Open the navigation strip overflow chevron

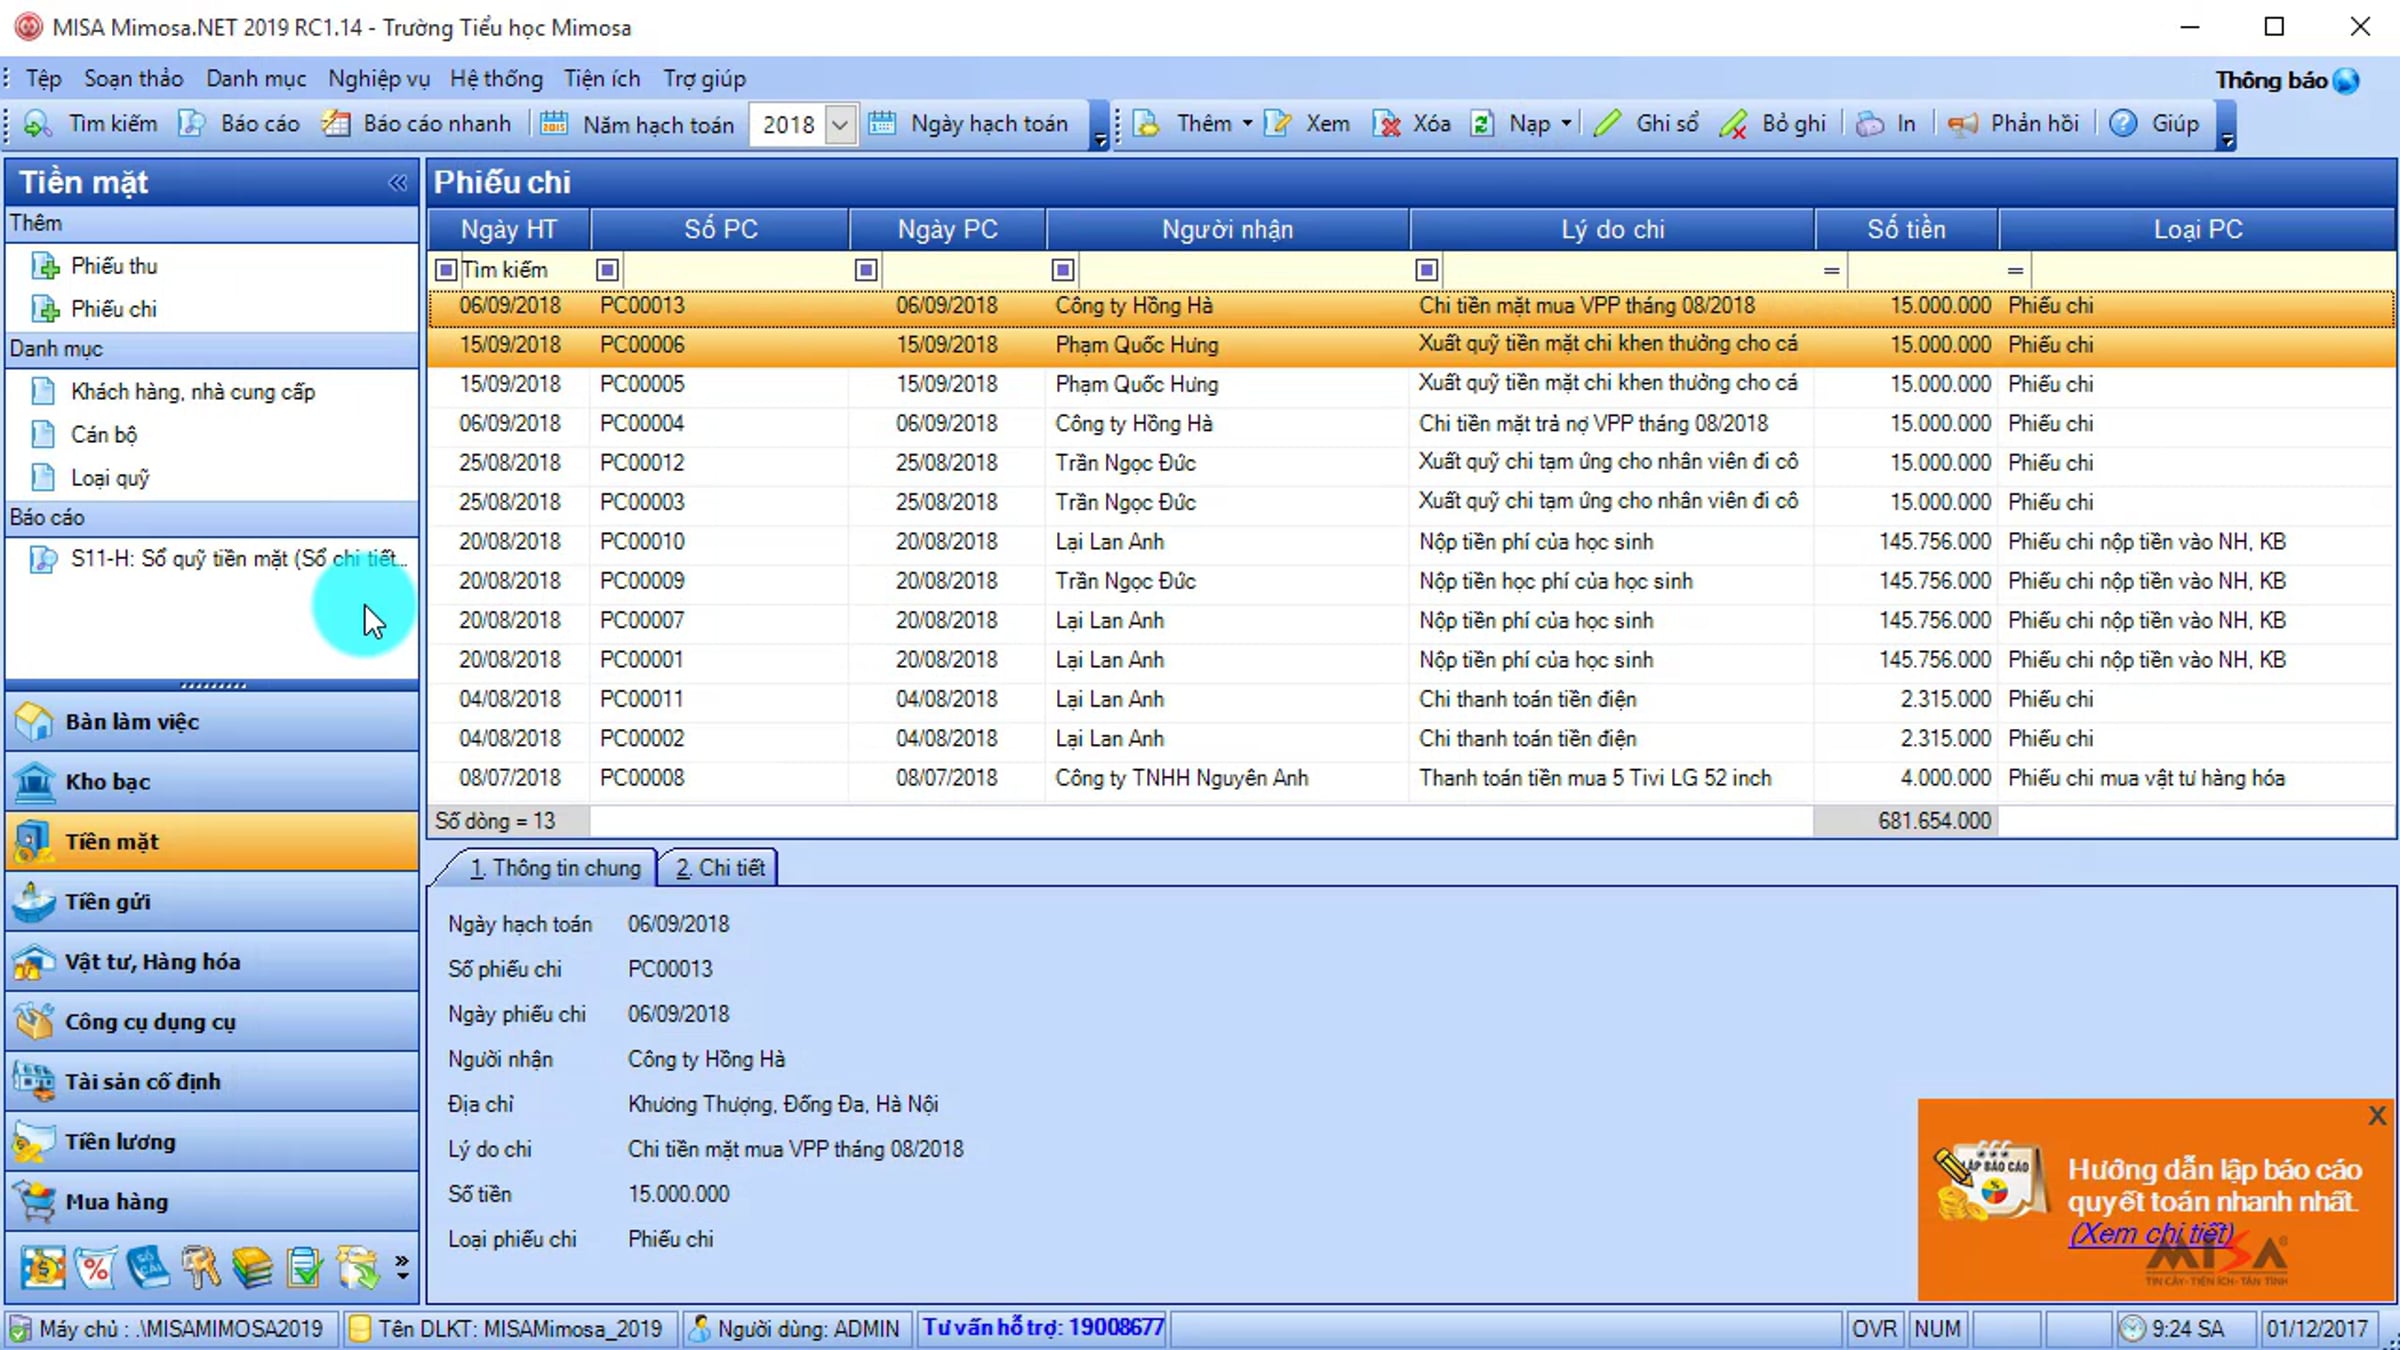click(402, 1268)
